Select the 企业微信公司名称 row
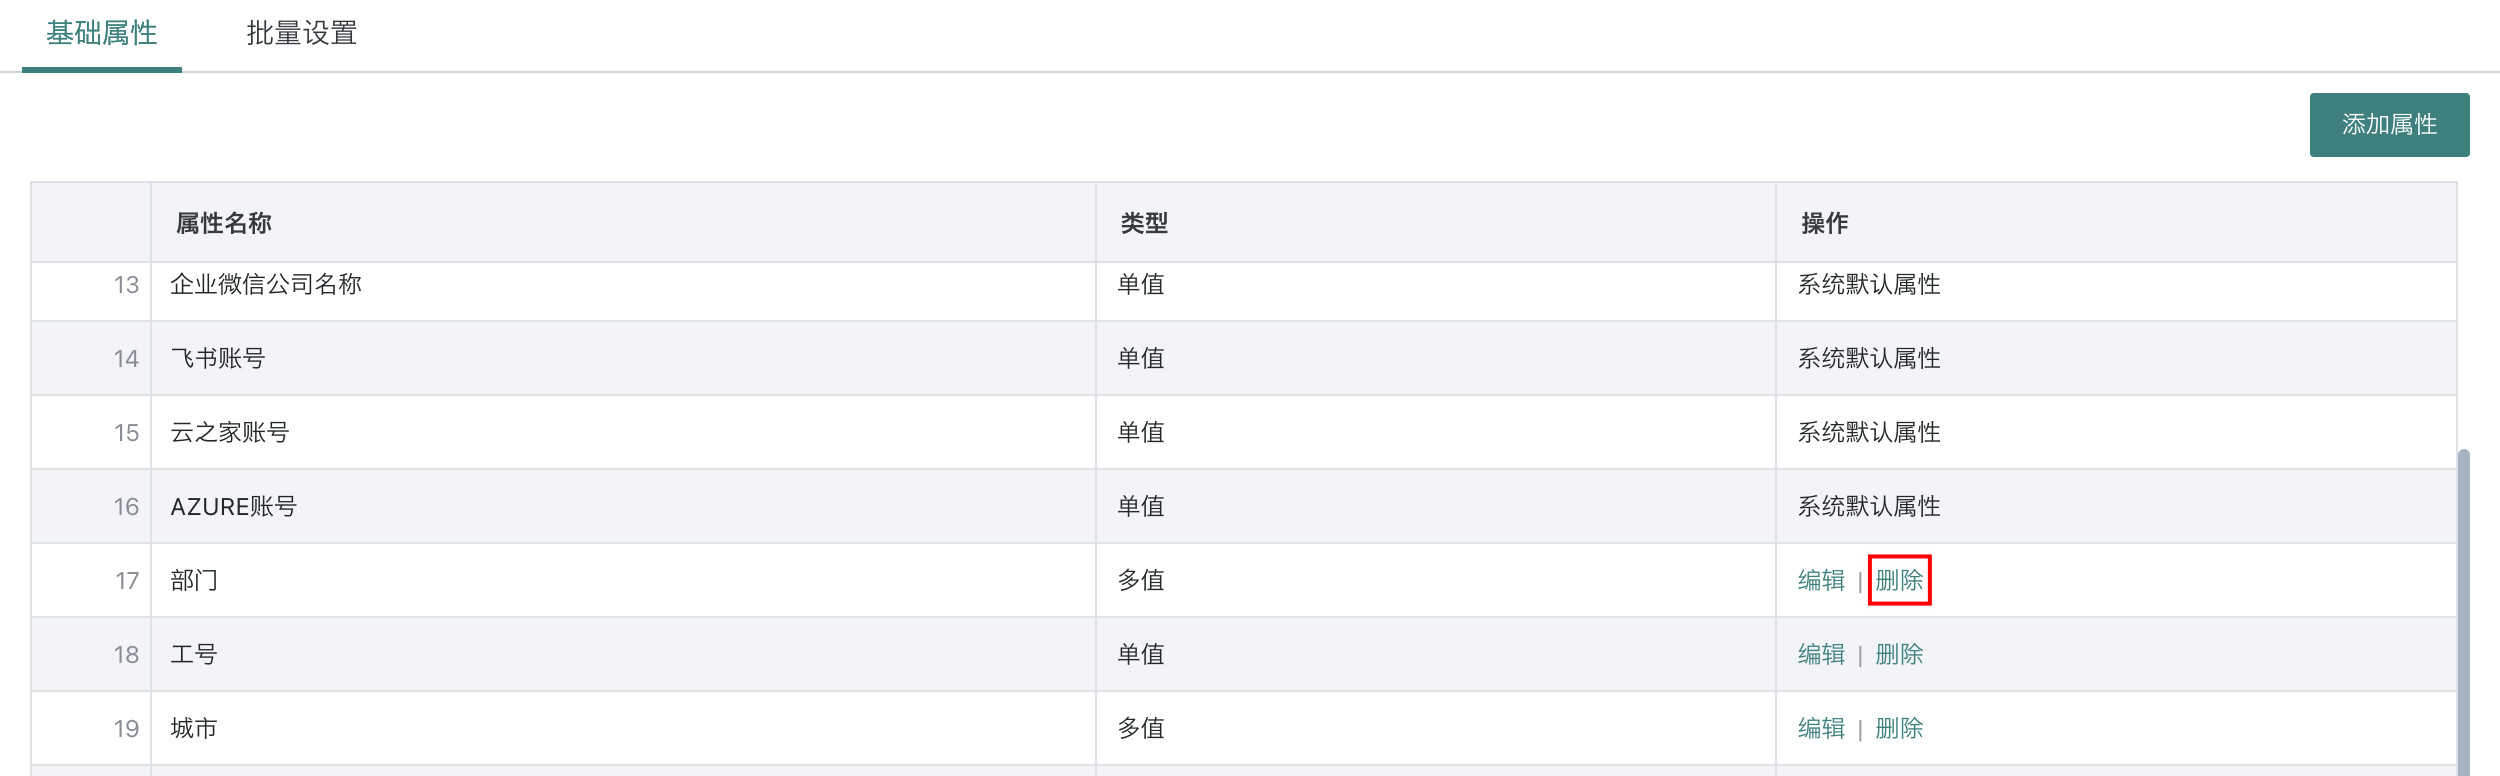This screenshot has width=2500, height=776. (x=266, y=285)
